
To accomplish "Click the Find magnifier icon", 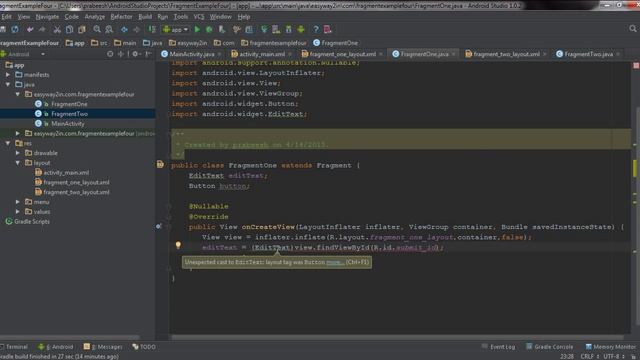I will pyautogui.click(x=97, y=29).
